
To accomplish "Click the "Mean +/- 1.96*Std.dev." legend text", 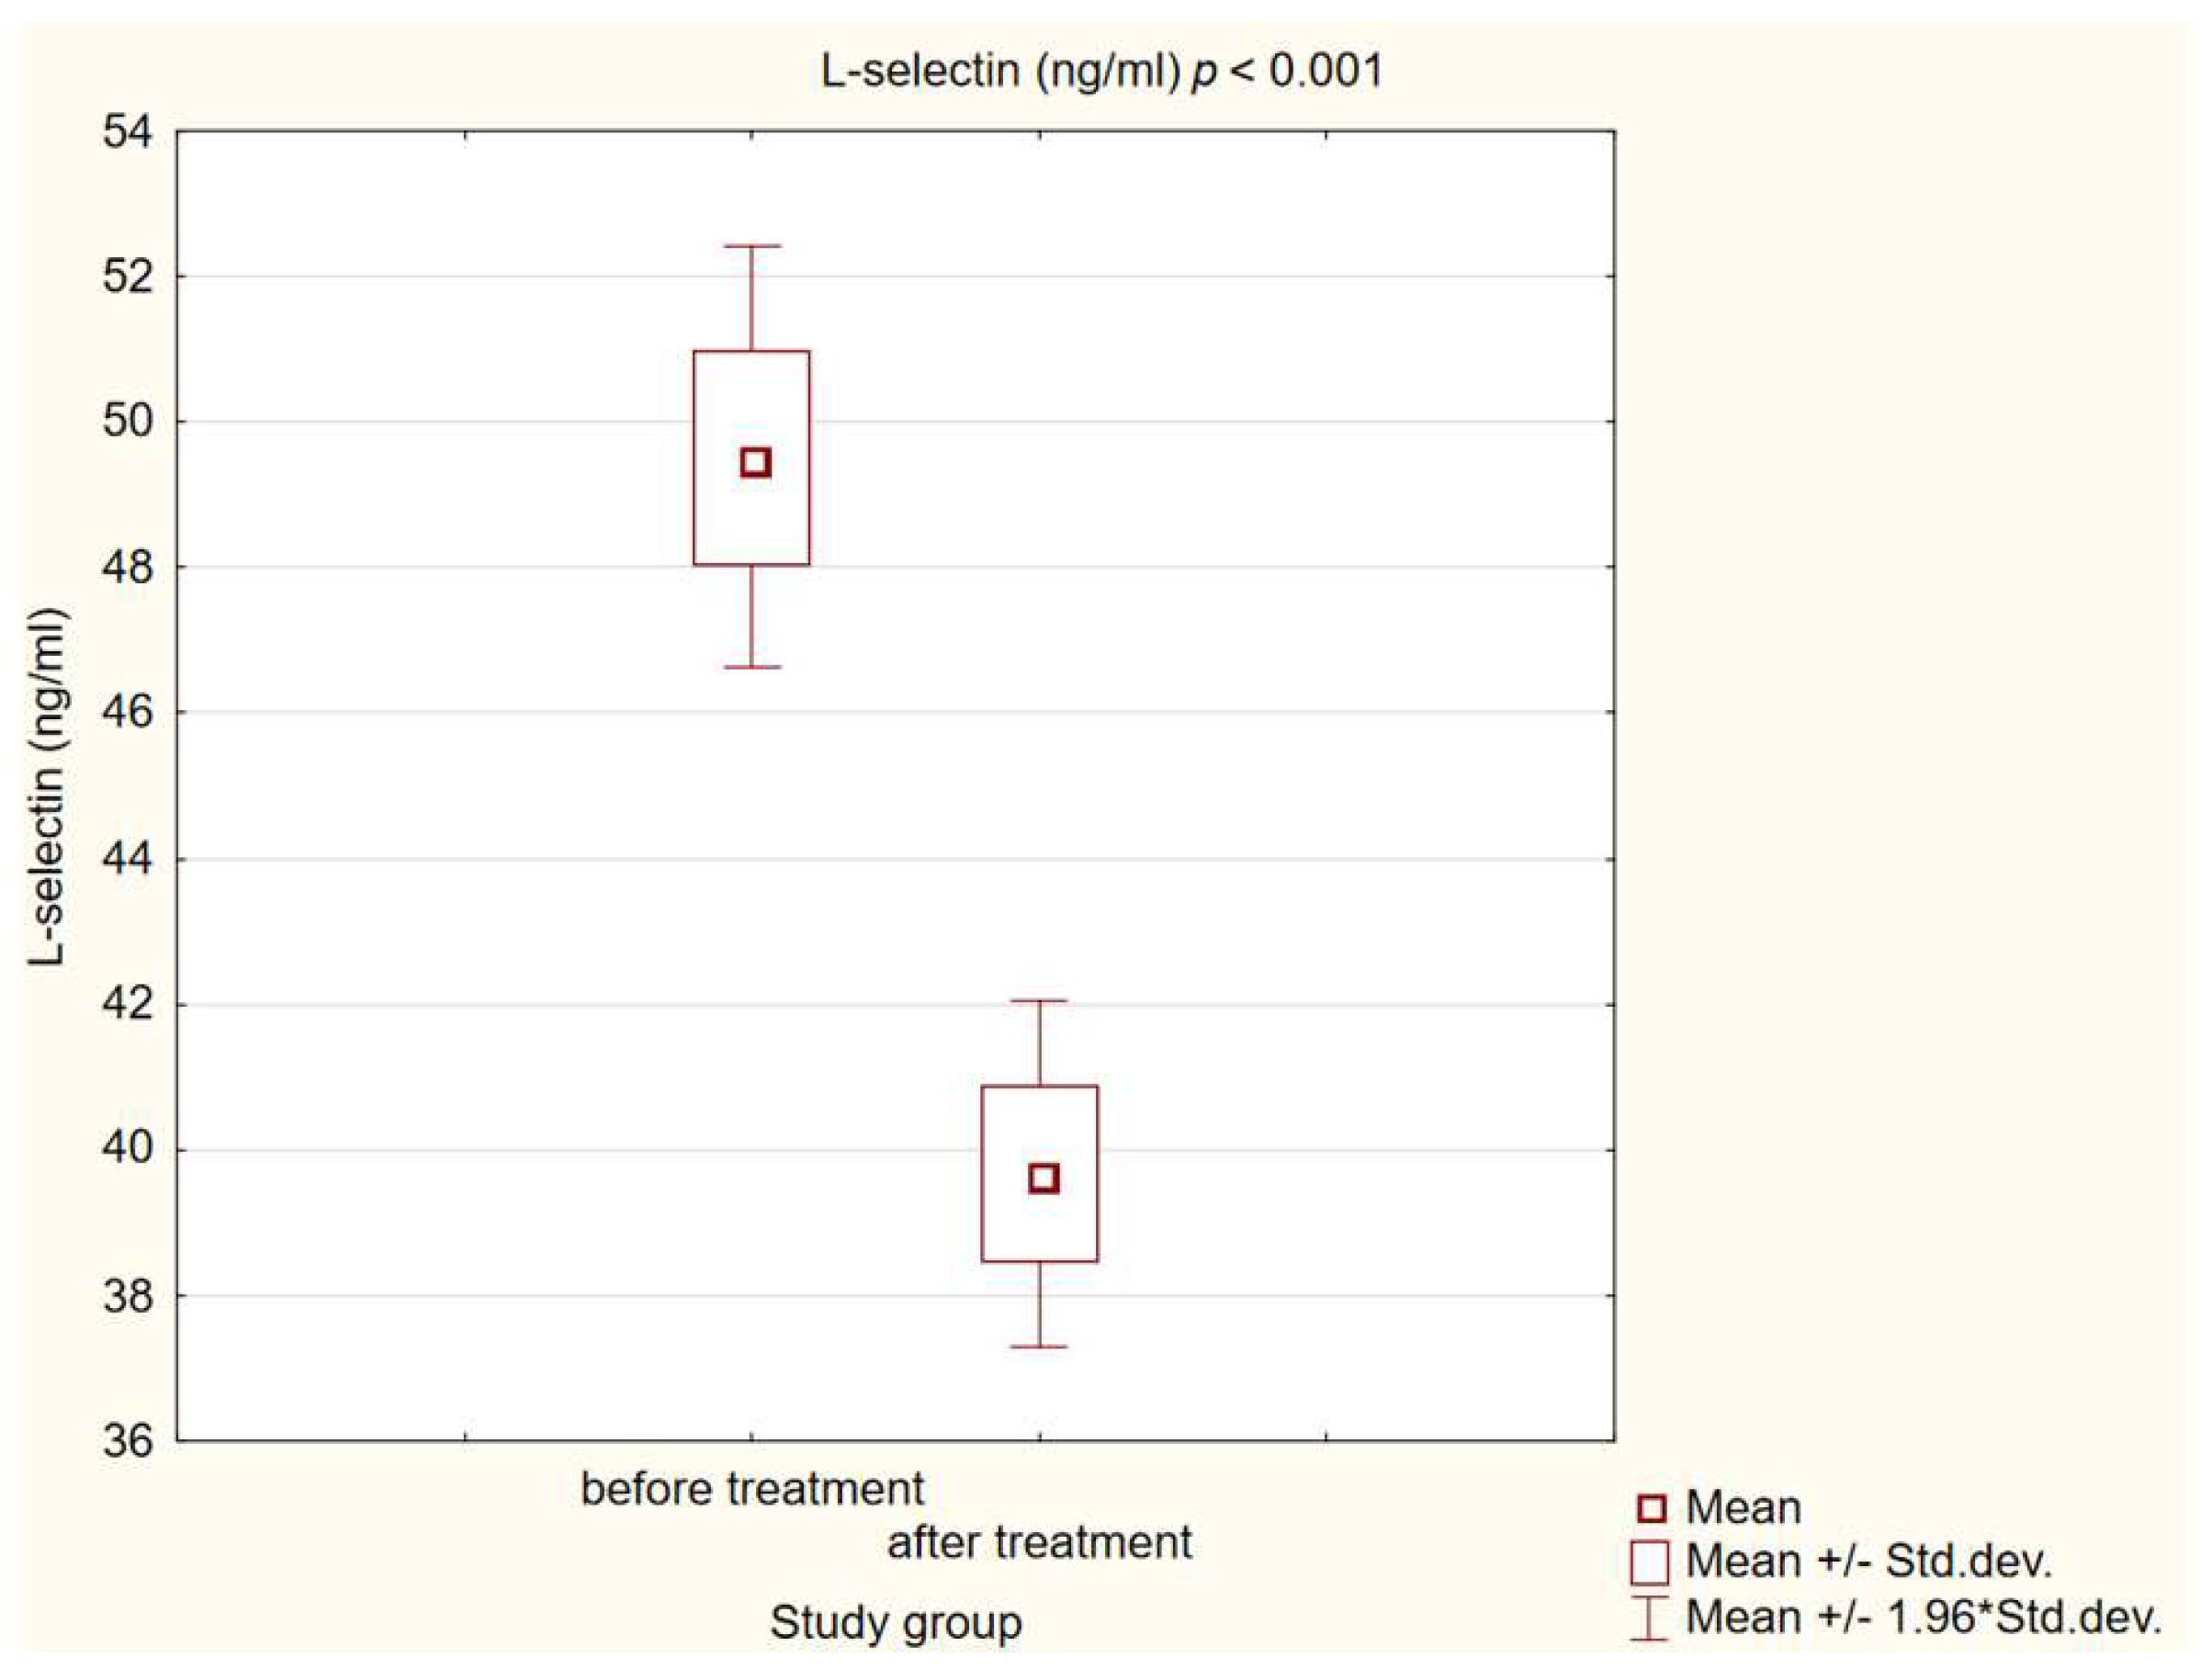I will tap(1923, 1618).
